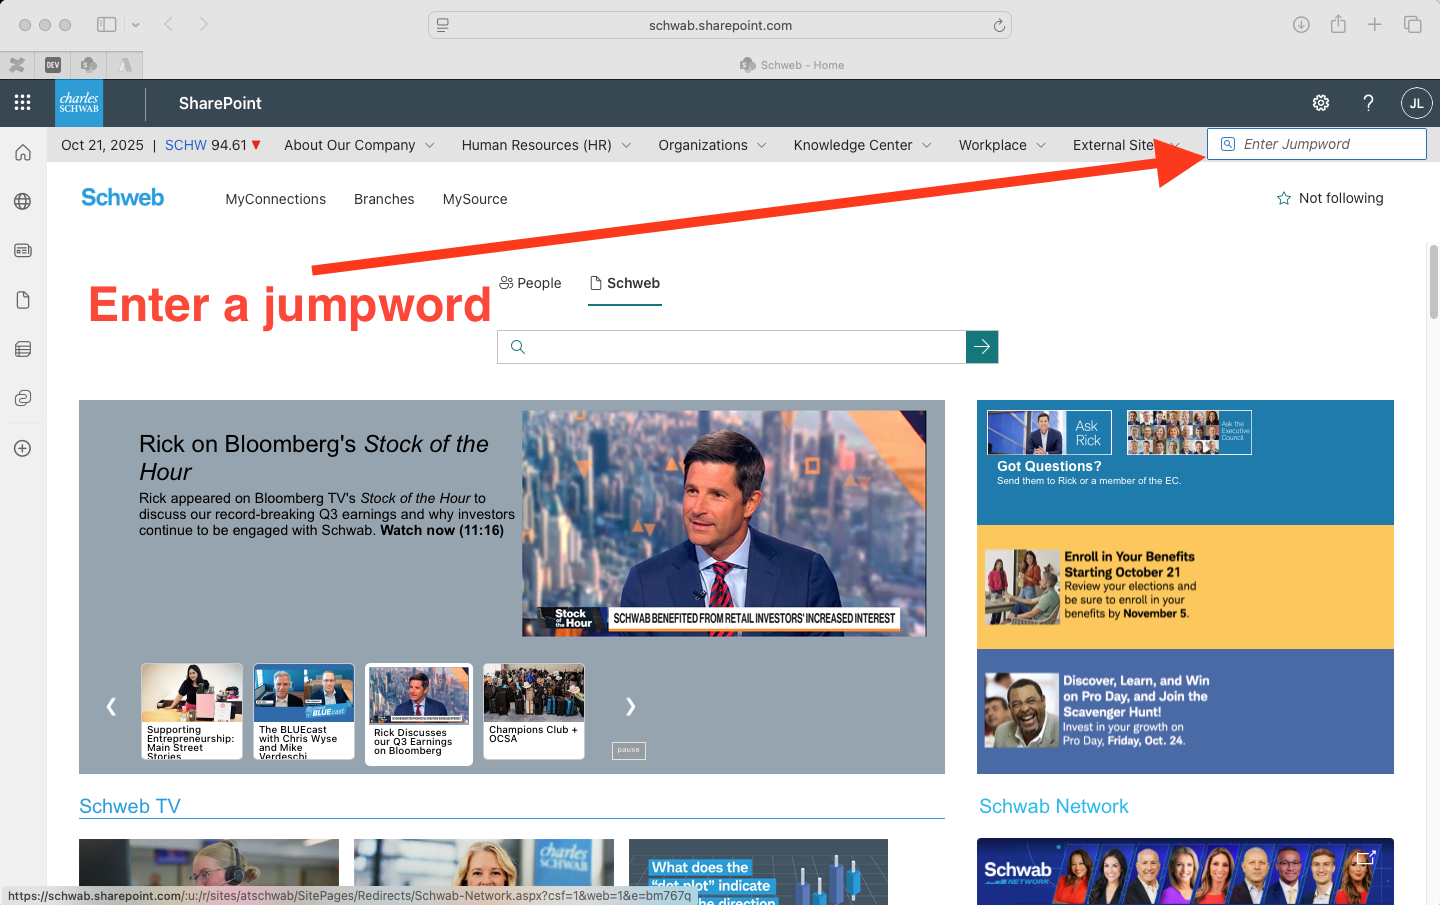
Task: Open the Branches navigation item
Action: click(384, 199)
